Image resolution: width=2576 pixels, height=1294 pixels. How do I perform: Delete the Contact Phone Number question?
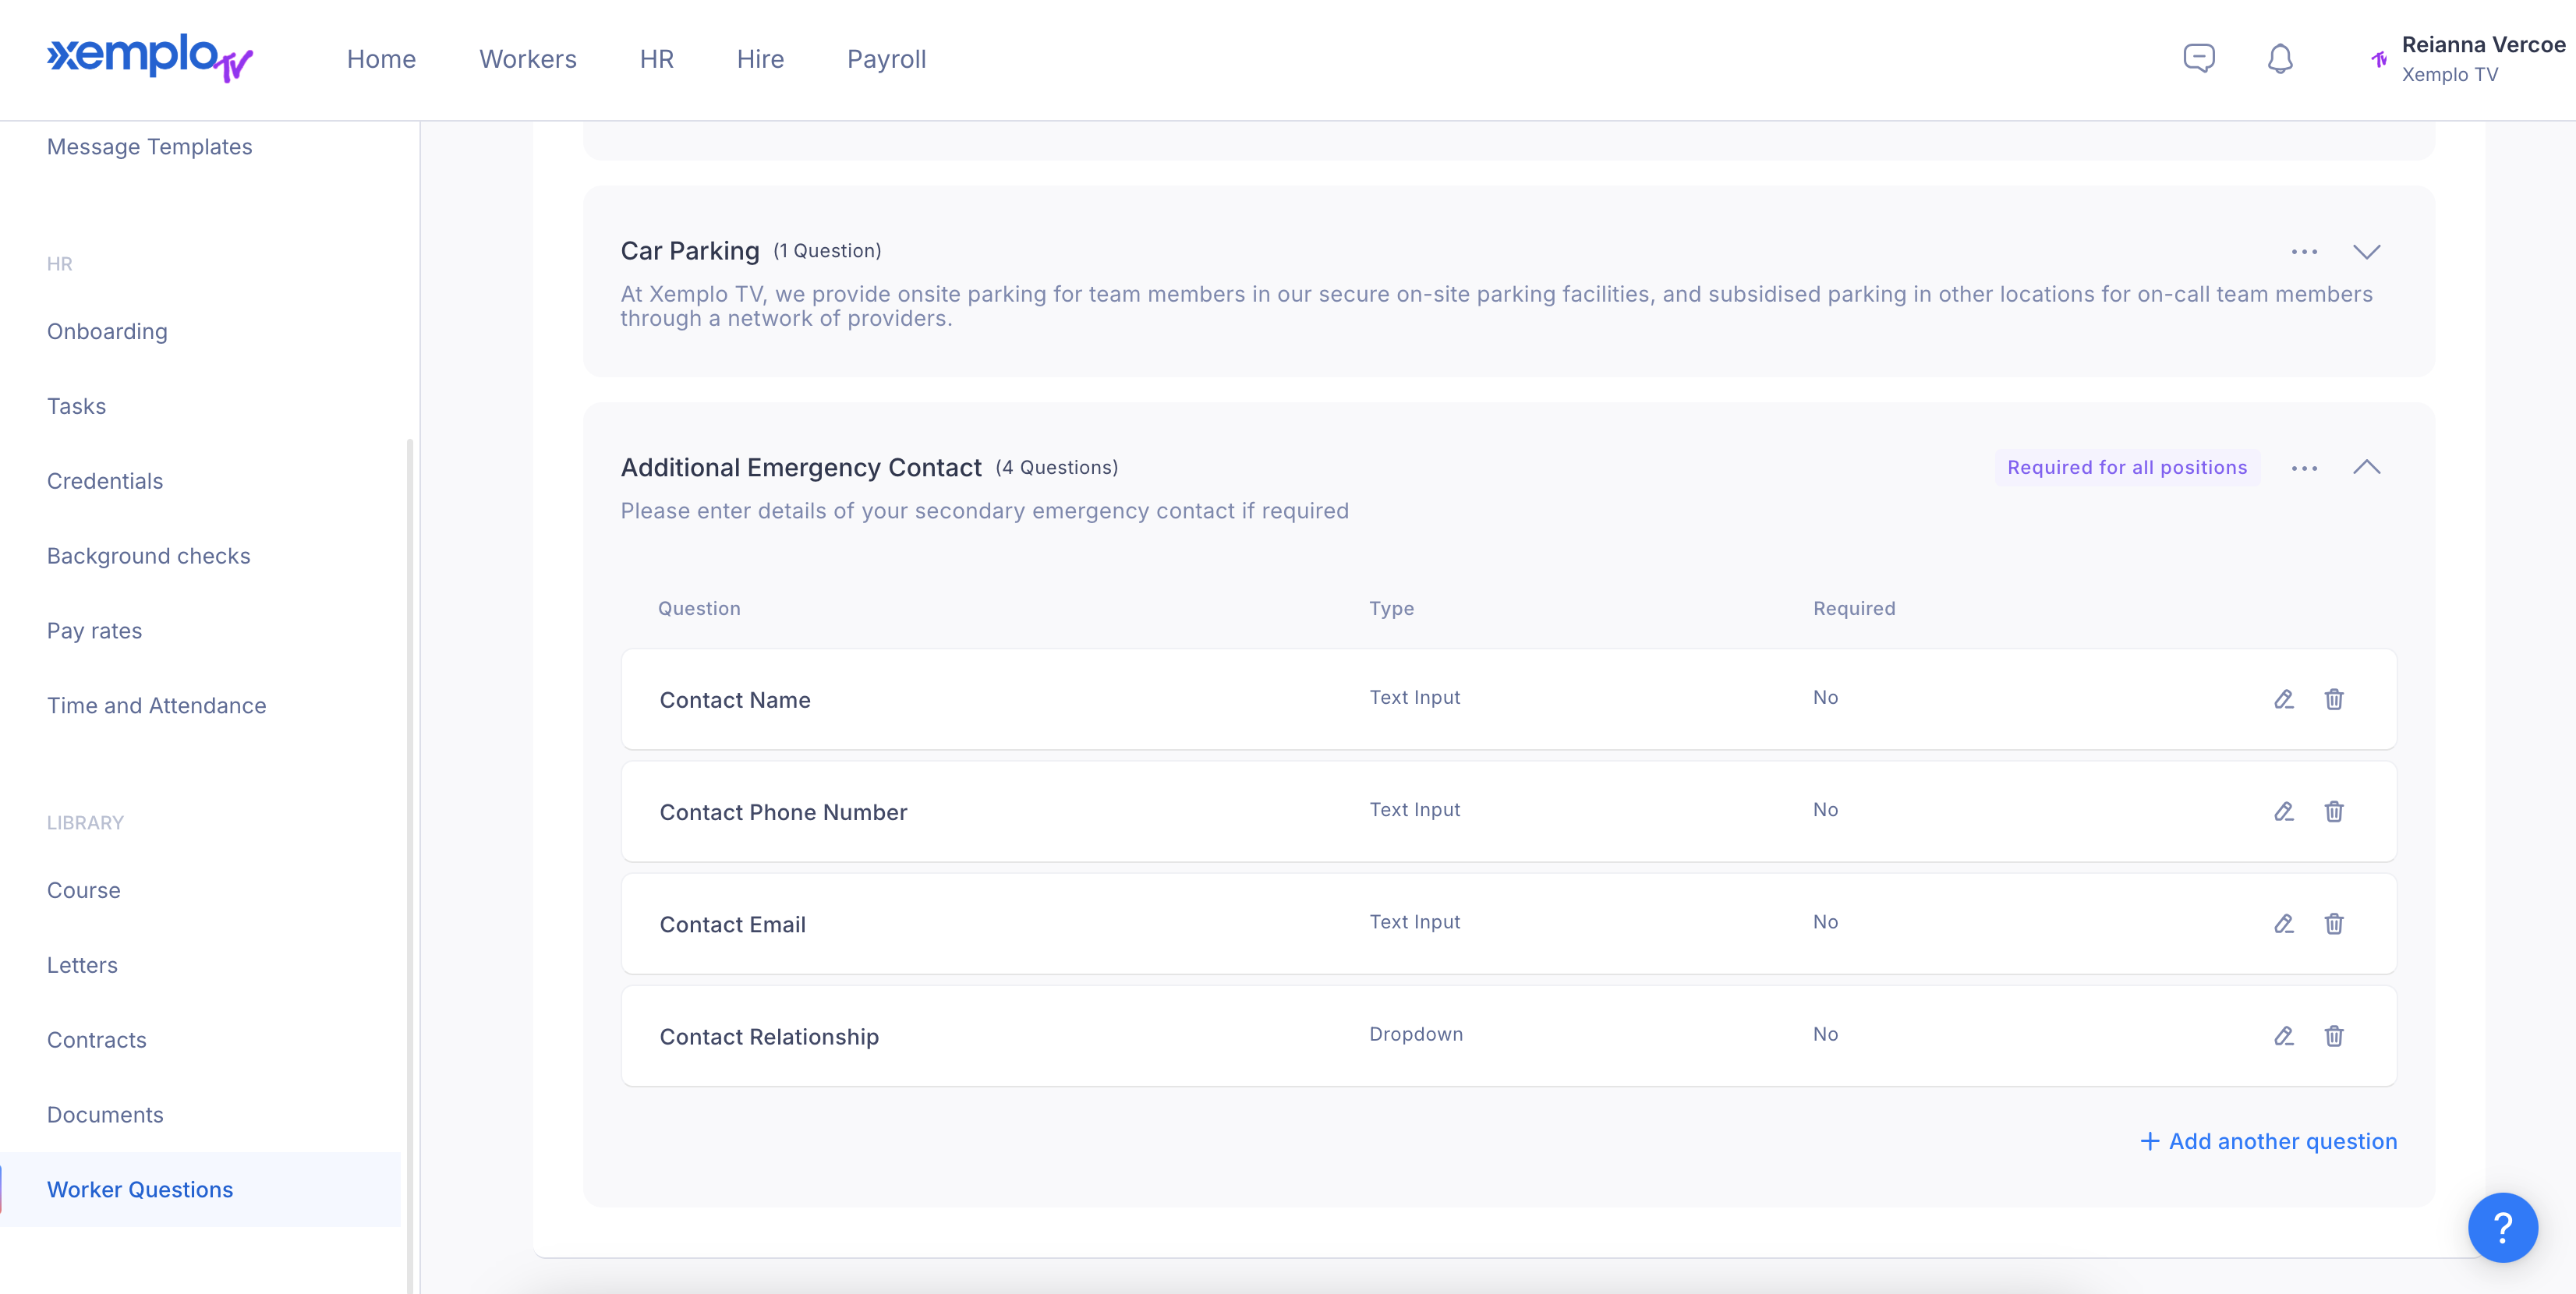(x=2334, y=811)
